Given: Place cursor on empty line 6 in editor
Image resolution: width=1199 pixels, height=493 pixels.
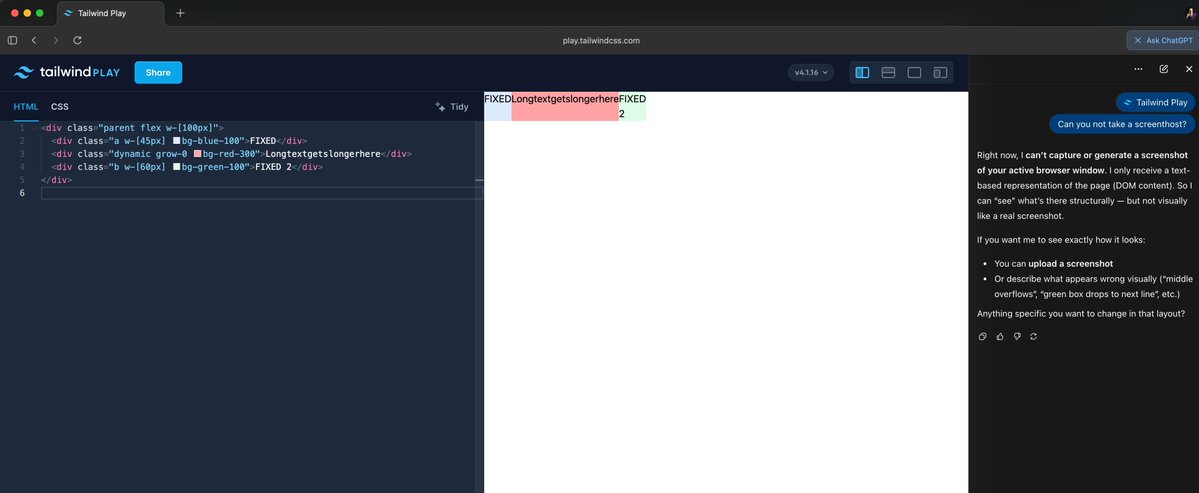Looking at the screenshot, I should click(262, 193).
